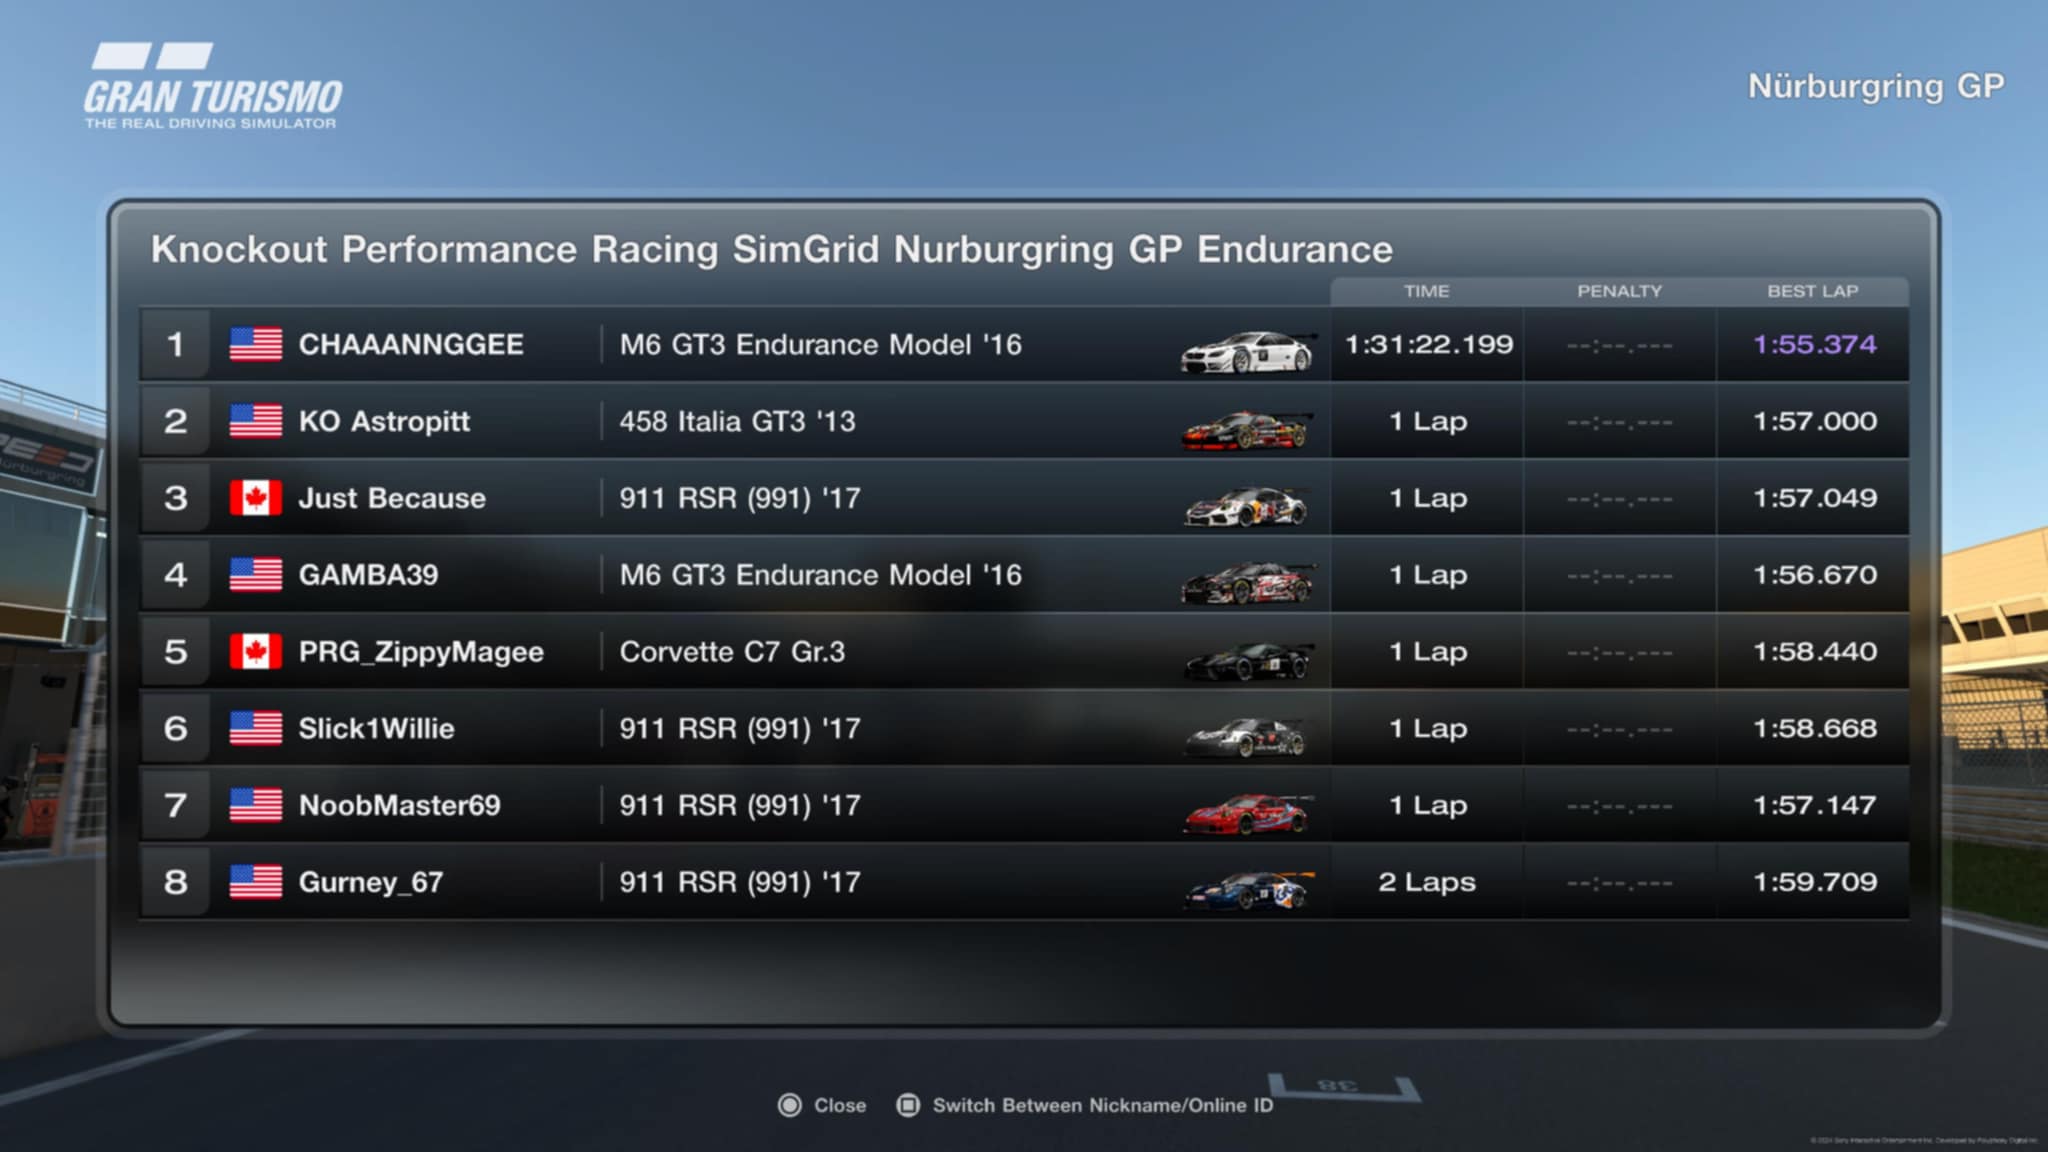Click the Canada flag beside PRG_ZippyMagee
The height and width of the screenshot is (1152, 2048).
(256, 652)
